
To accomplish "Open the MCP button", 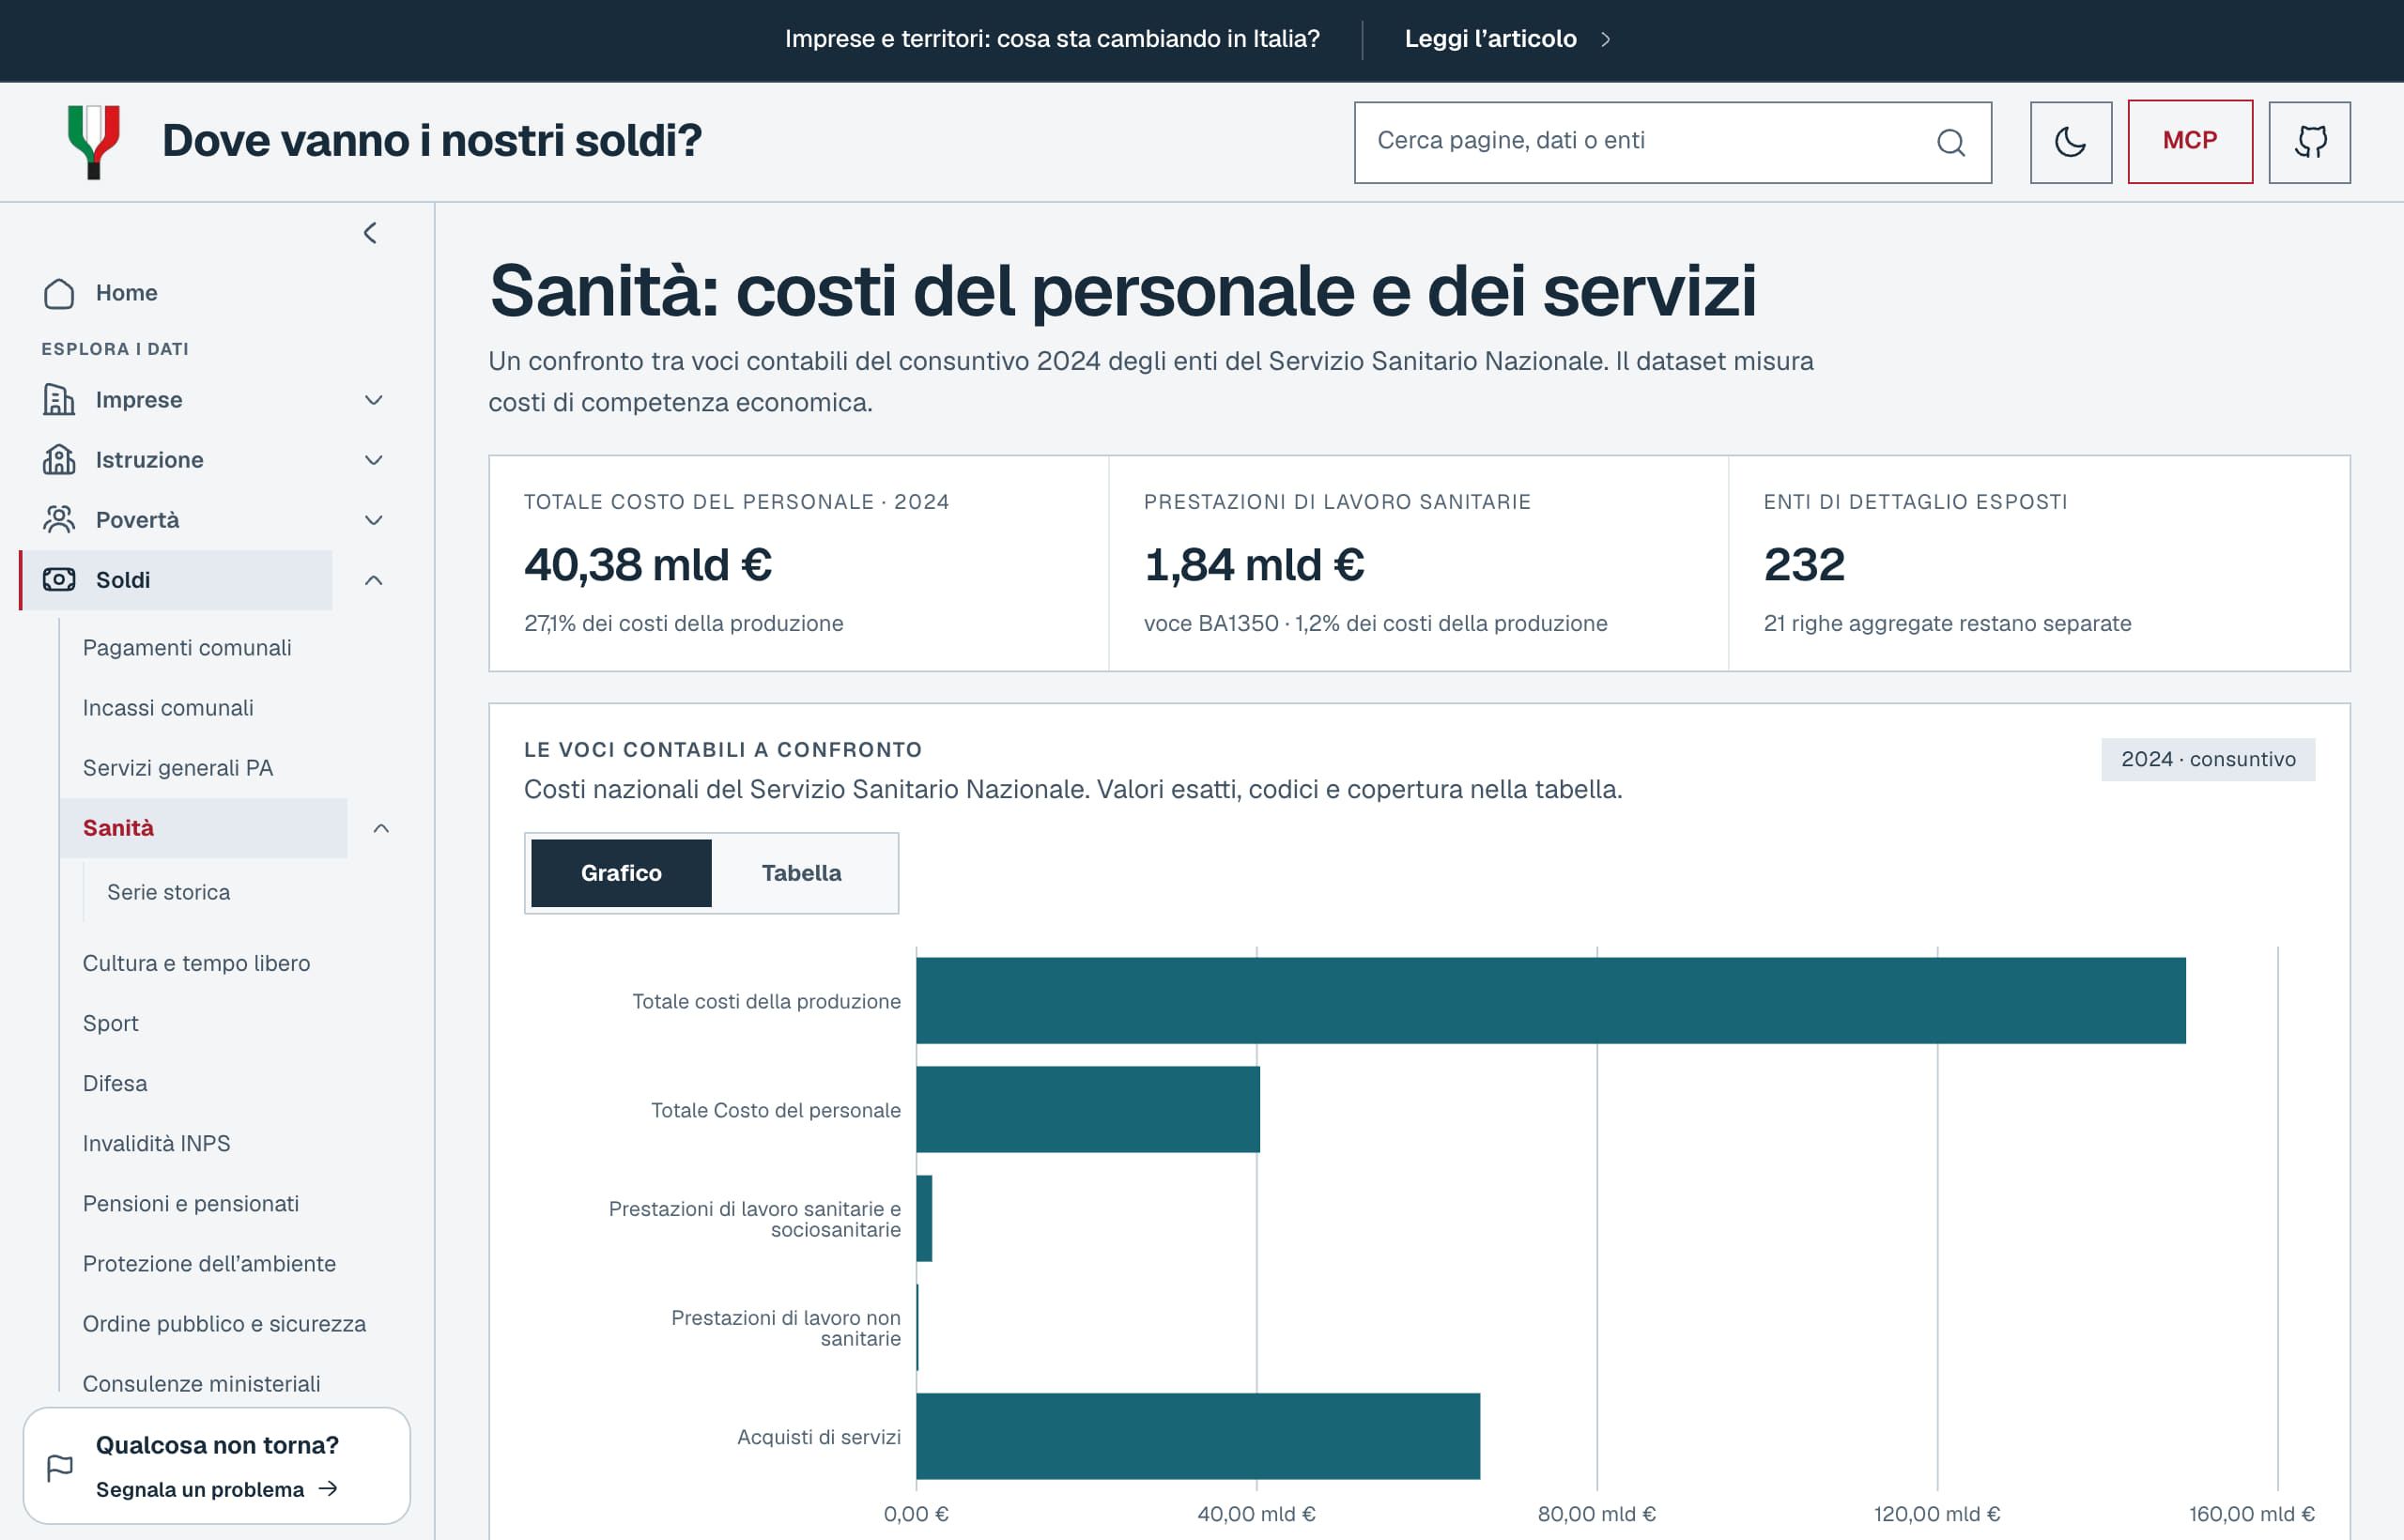I will pyautogui.click(x=2190, y=141).
